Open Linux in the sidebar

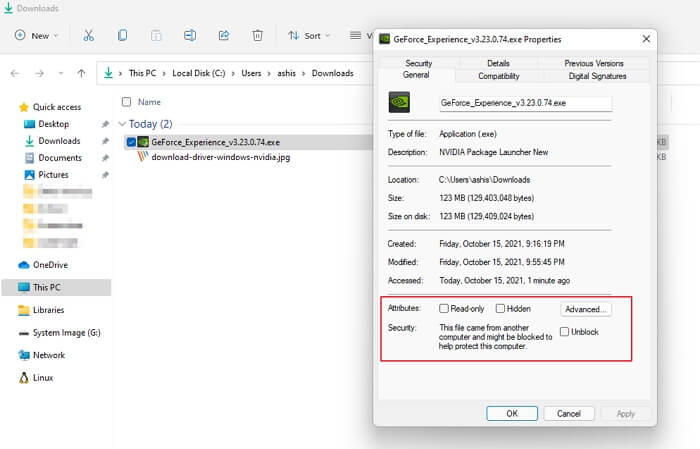(36, 378)
